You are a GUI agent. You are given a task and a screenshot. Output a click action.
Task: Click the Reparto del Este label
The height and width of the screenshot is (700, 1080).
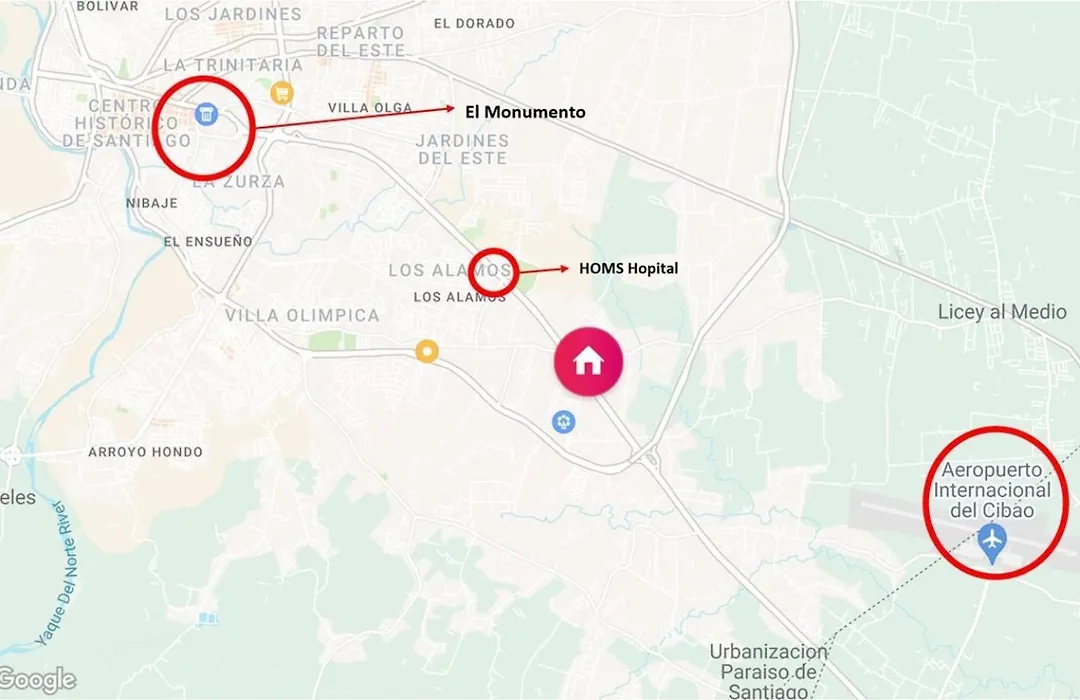(x=361, y=41)
